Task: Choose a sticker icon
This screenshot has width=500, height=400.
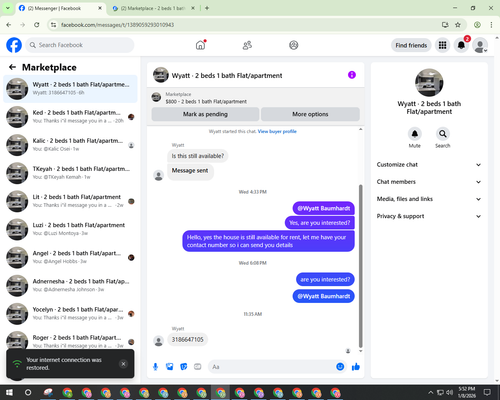Action: [184, 367]
